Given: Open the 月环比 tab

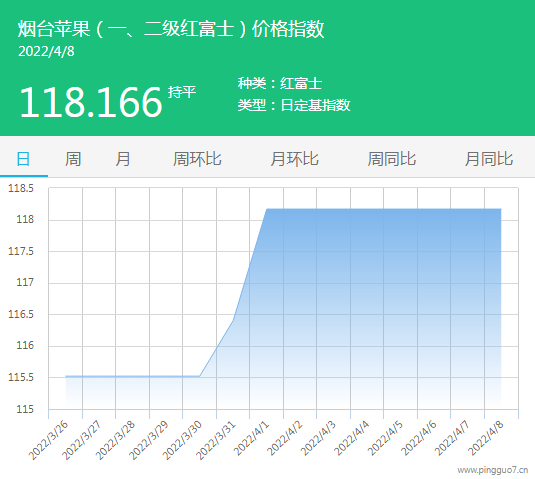Looking at the screenshot, I should coord(294,159).
